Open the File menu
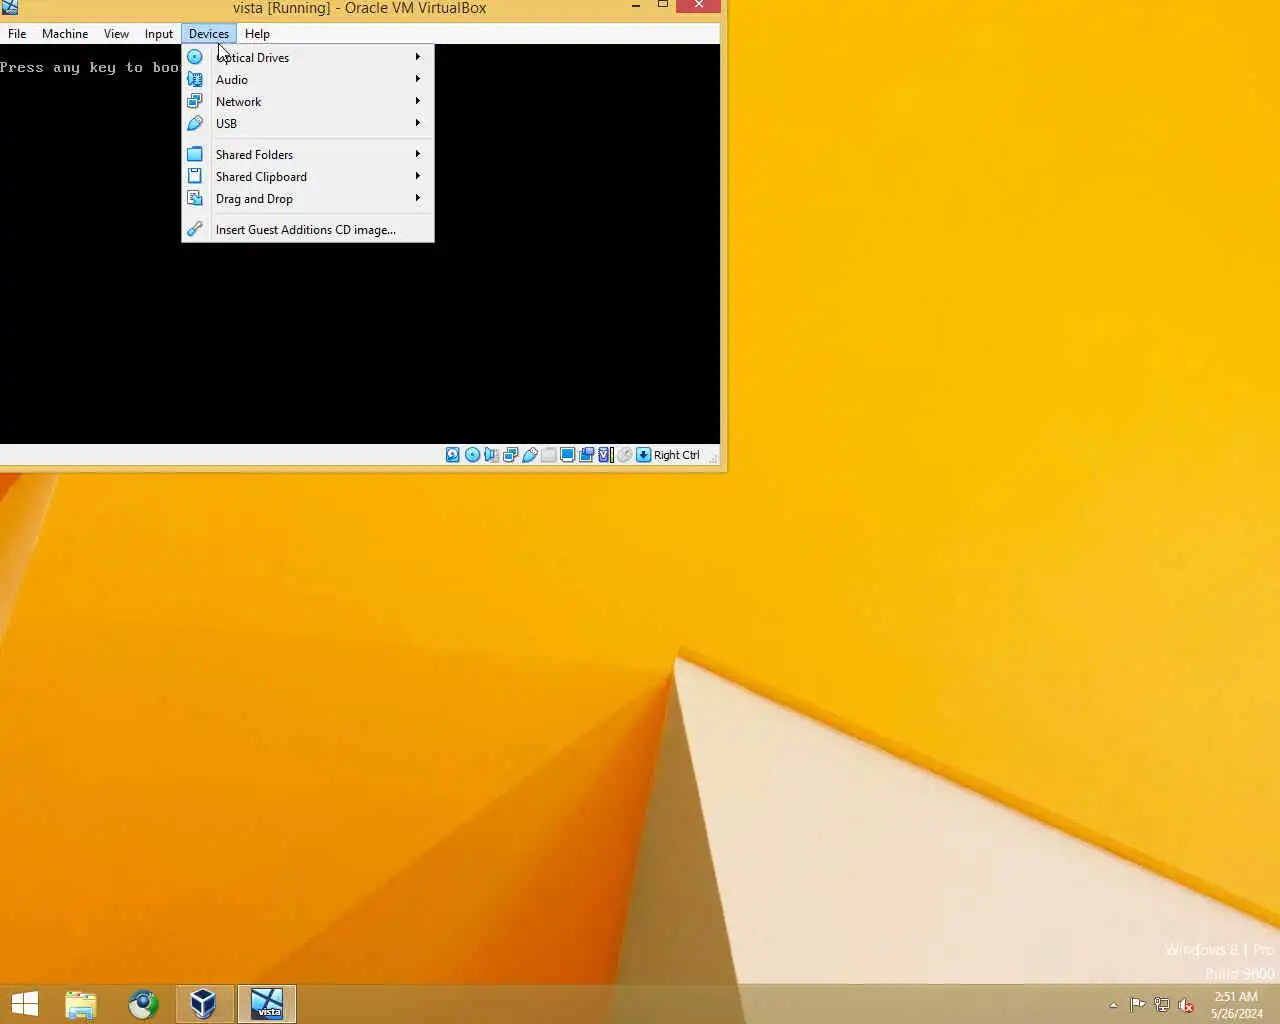1280x1024 pixels. pos(17,34)
